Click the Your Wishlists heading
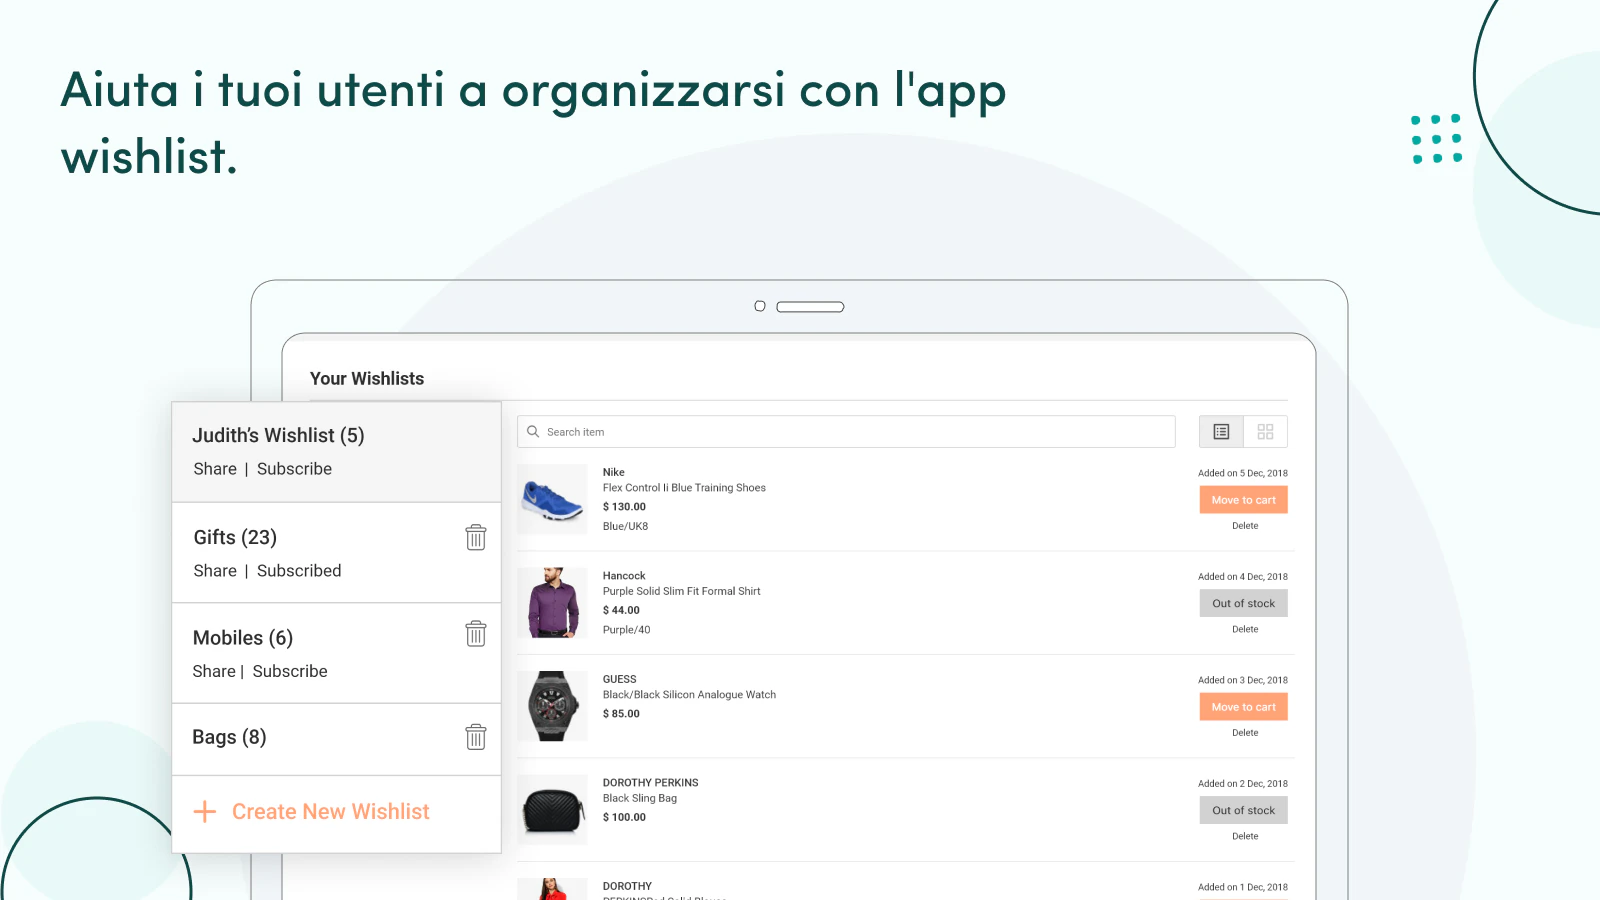 (x=367, y=379)
